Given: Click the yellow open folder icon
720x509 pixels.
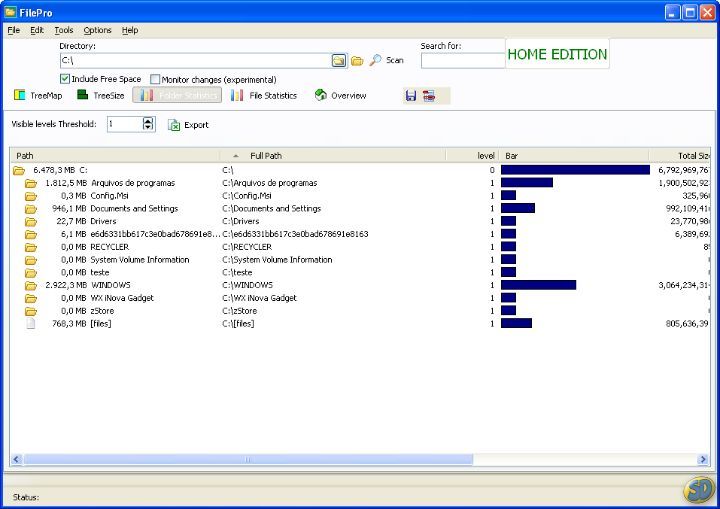Looking at the screenshot, I should [x=357, y=61].
